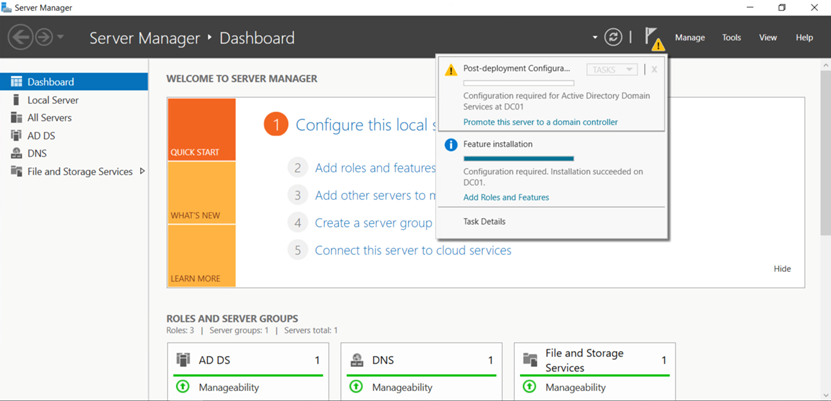Screen dimensions: 831x401
Task: Click the vertical scrollbar thumb
Action: pos(826,151)
